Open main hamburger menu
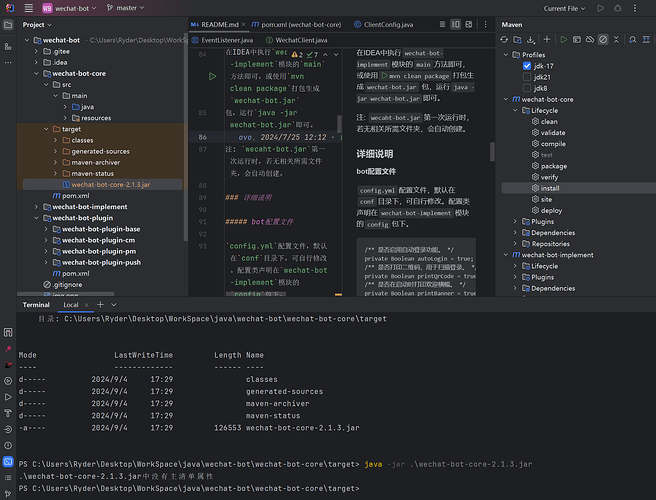This screenshot has height=500, width=656. coord(28,8)
